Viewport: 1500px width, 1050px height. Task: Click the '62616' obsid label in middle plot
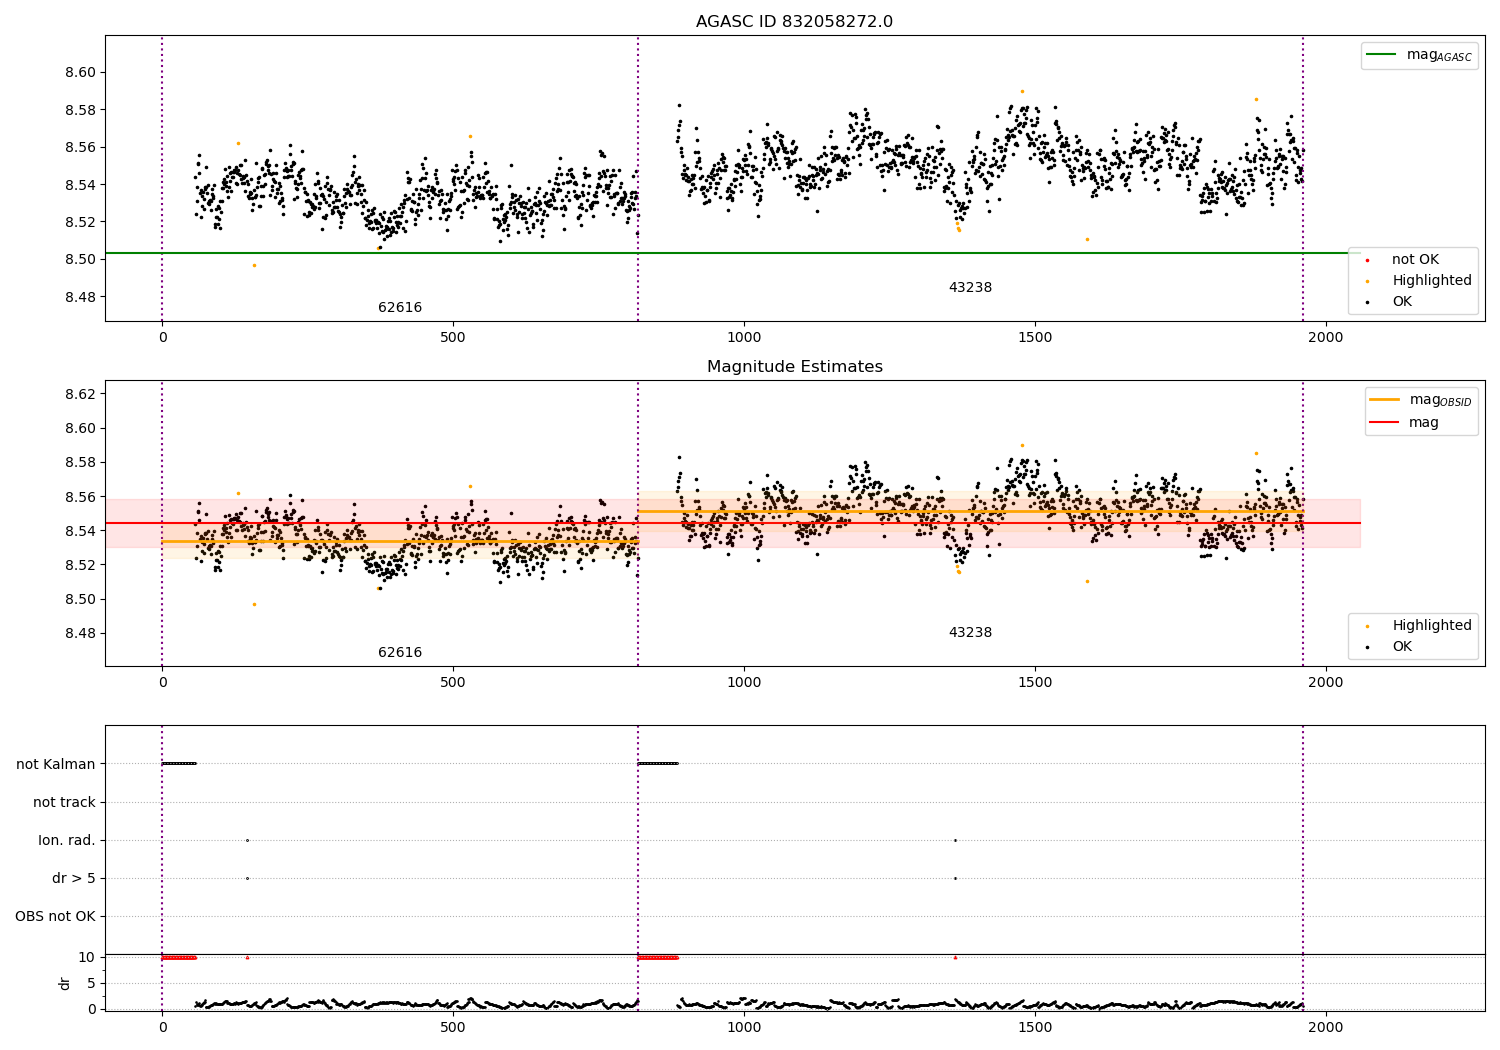coord(400,653)
